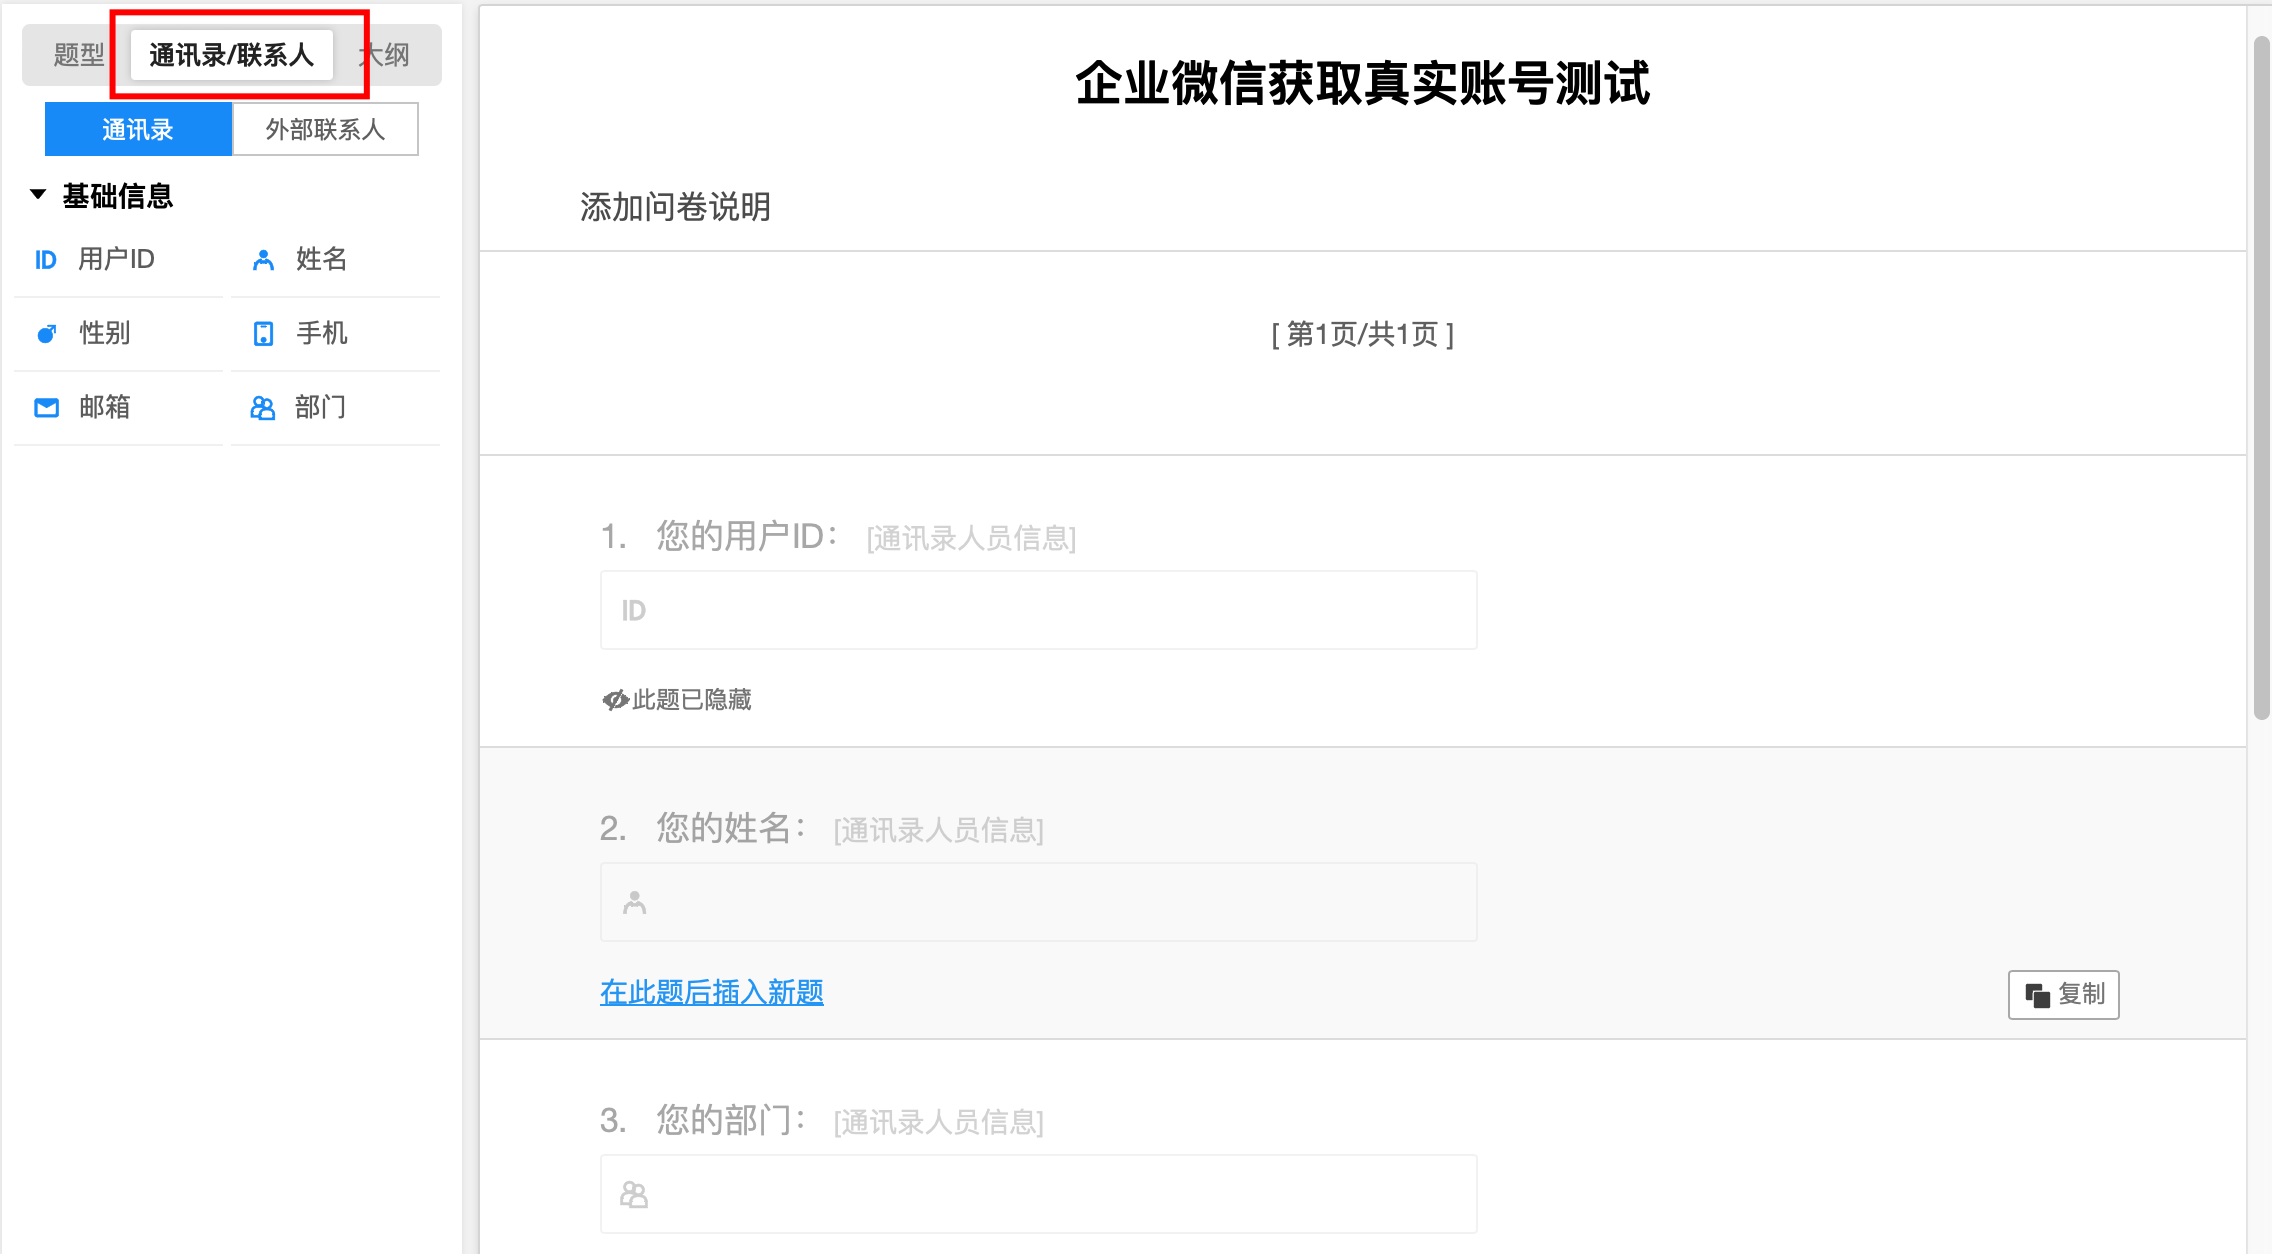The image size is (2272, 1254).
Task: Select question 2 您的姓名 title
Action: tap(730, 828)
